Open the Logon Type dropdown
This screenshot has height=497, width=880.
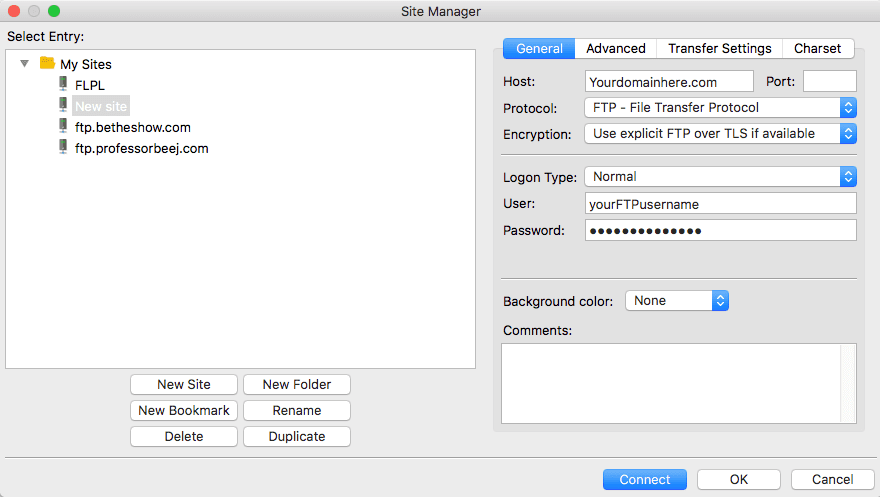point(720,177)
